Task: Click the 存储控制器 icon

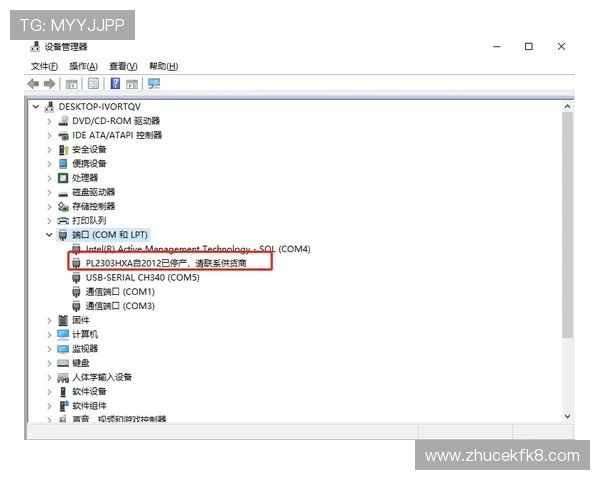Action: pyautogui.click(x=63, y=207)
